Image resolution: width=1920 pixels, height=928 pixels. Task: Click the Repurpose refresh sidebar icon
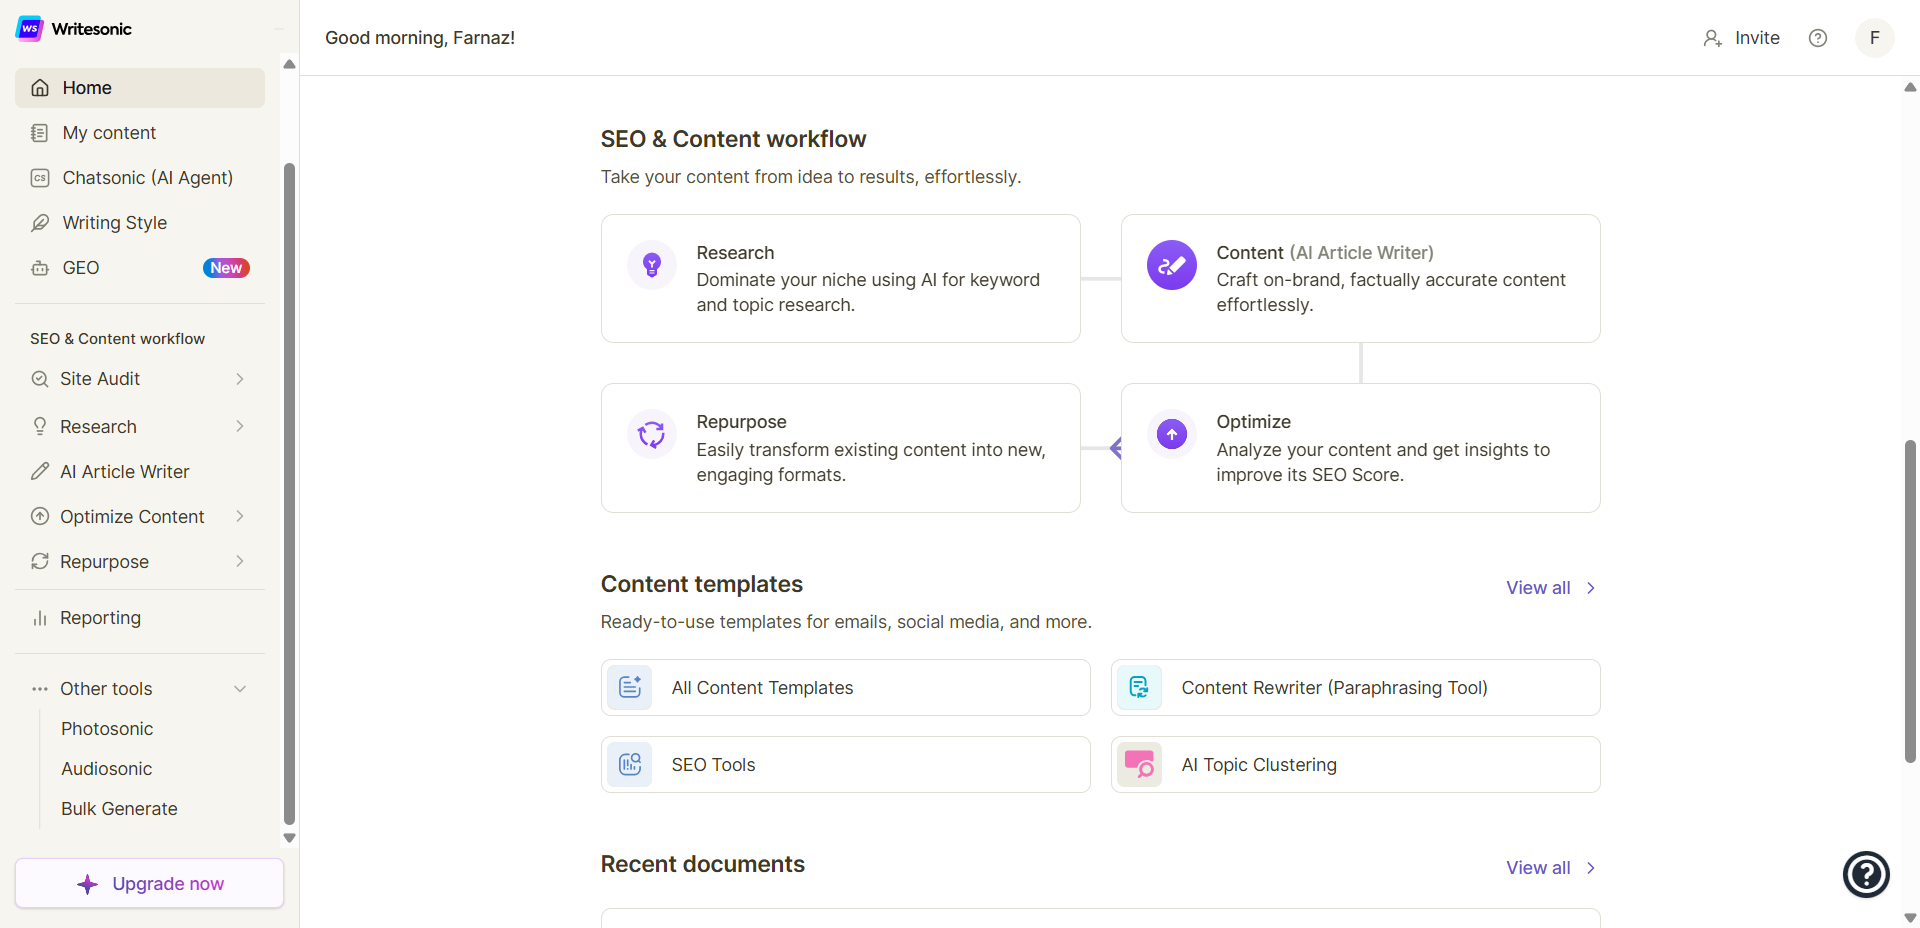pos(40,562)
